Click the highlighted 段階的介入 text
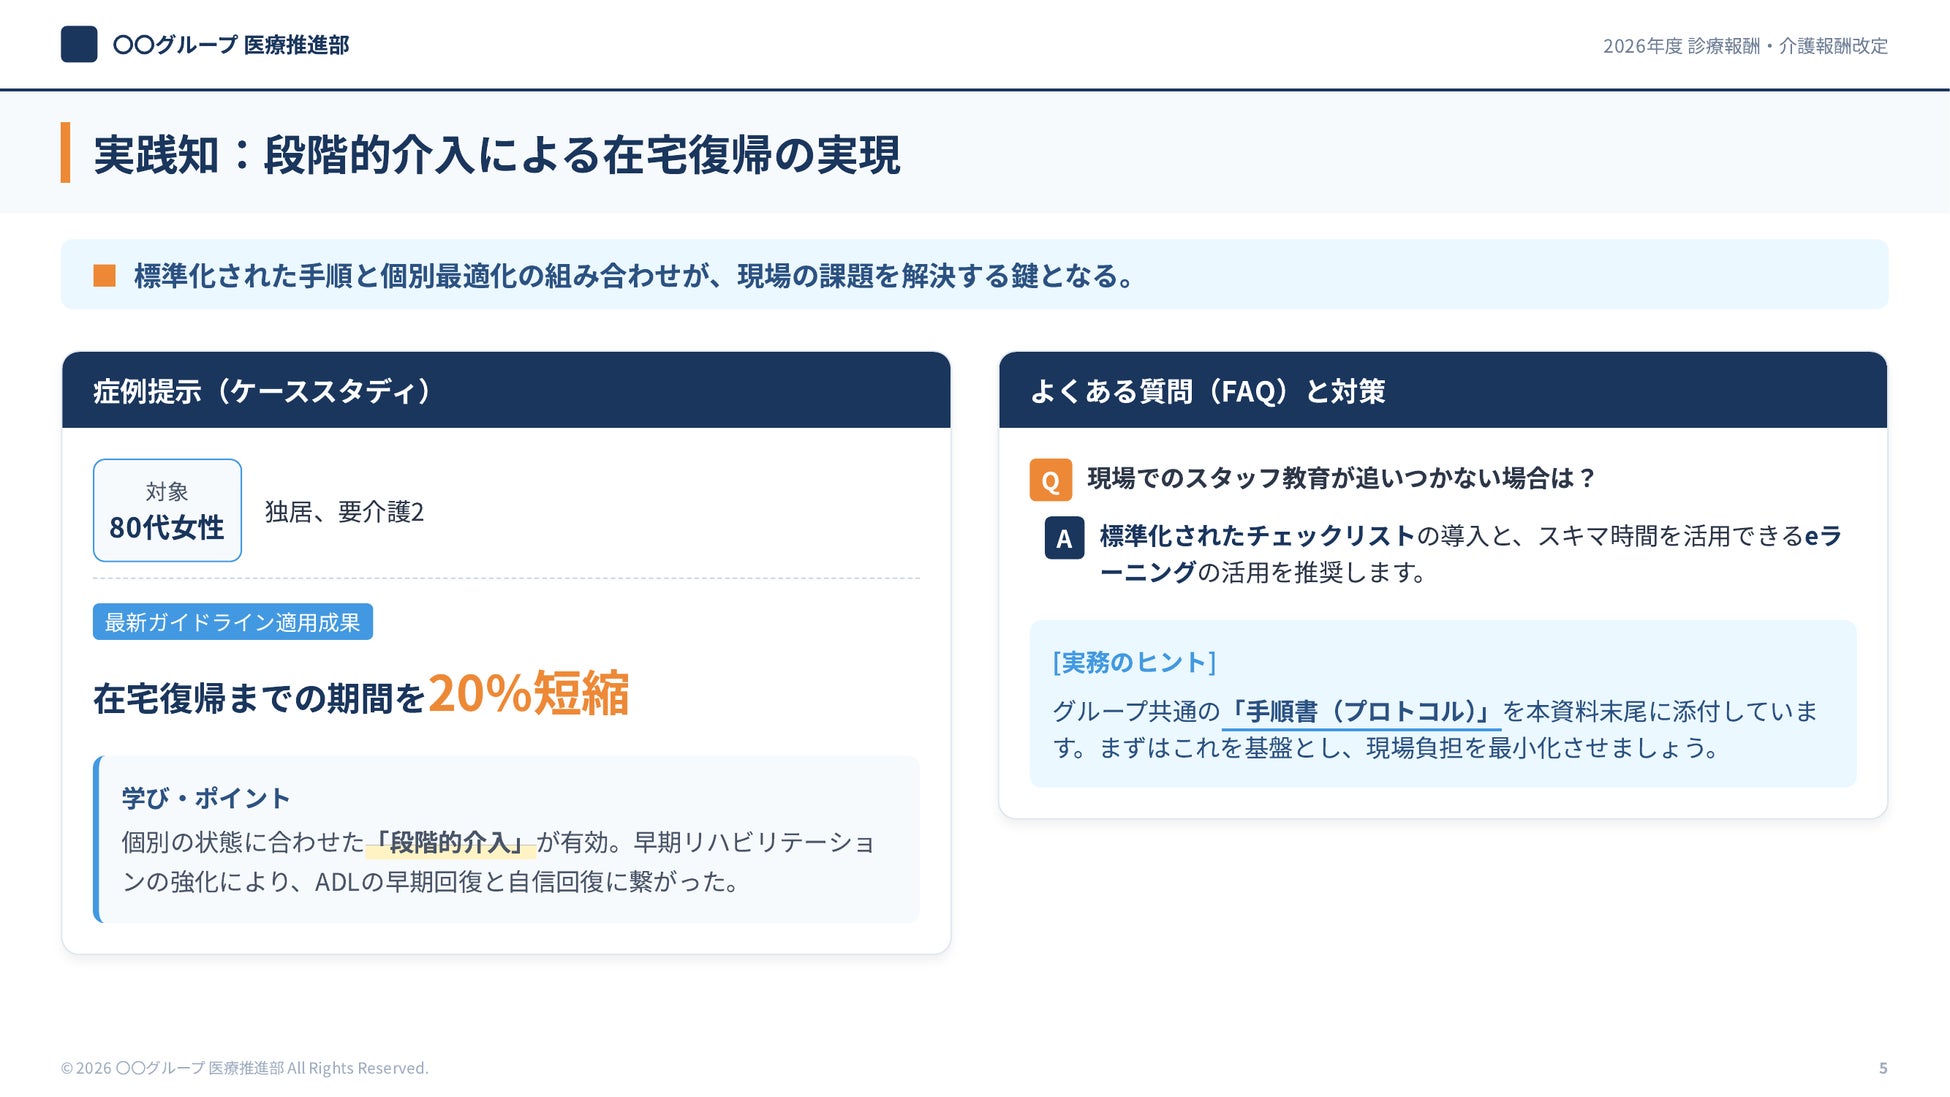This screenshot has width=1950, height=1097. tap(450, 843)
